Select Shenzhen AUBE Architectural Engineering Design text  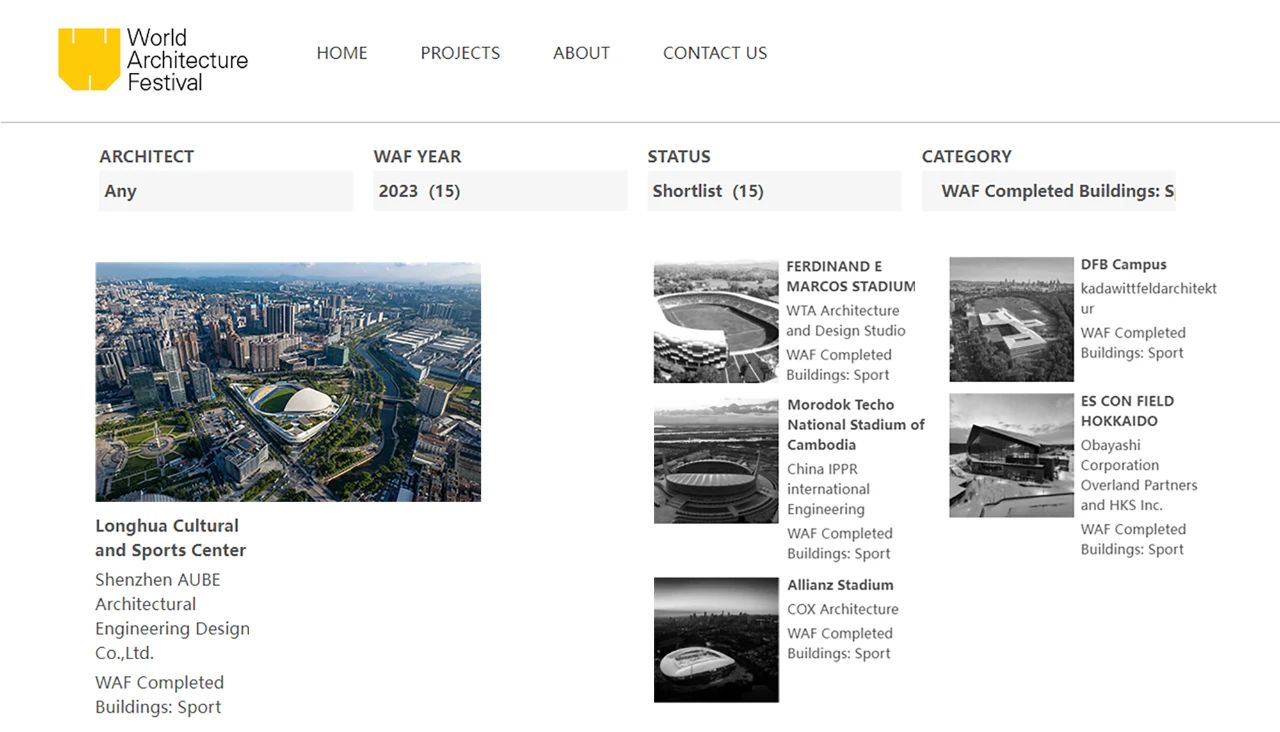click(172, 616)
